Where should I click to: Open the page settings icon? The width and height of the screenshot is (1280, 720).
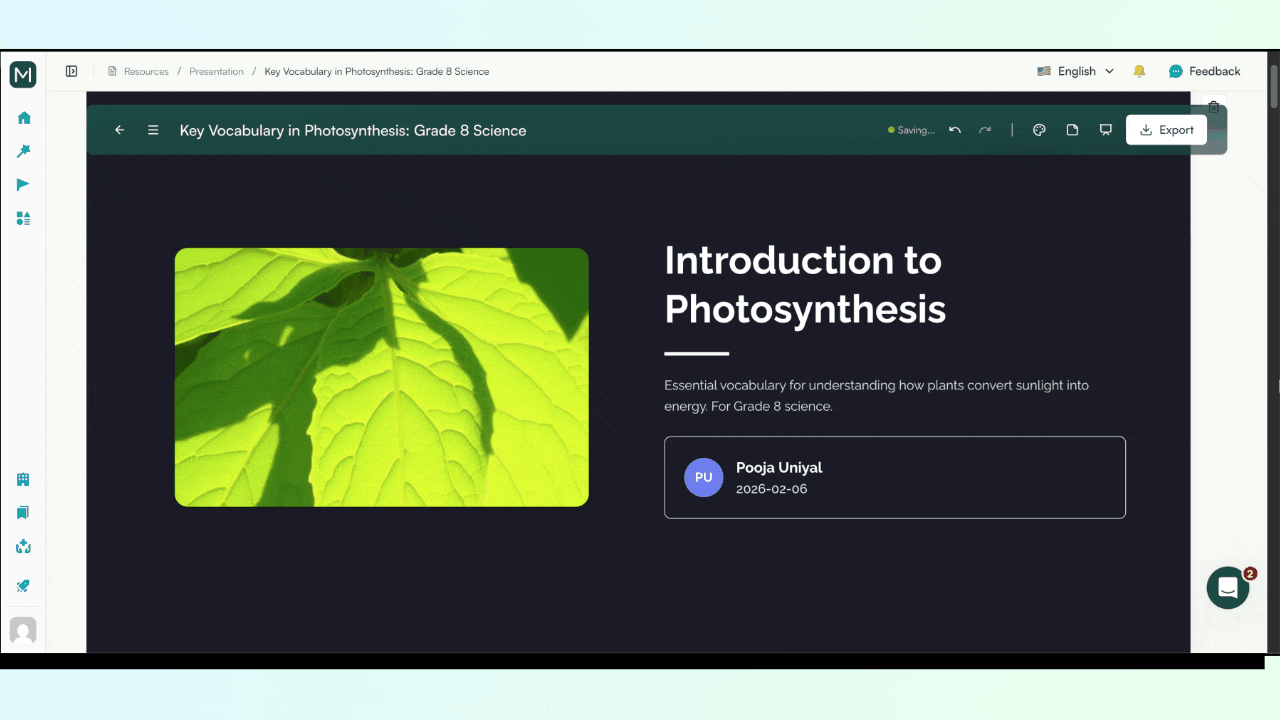1072,129
